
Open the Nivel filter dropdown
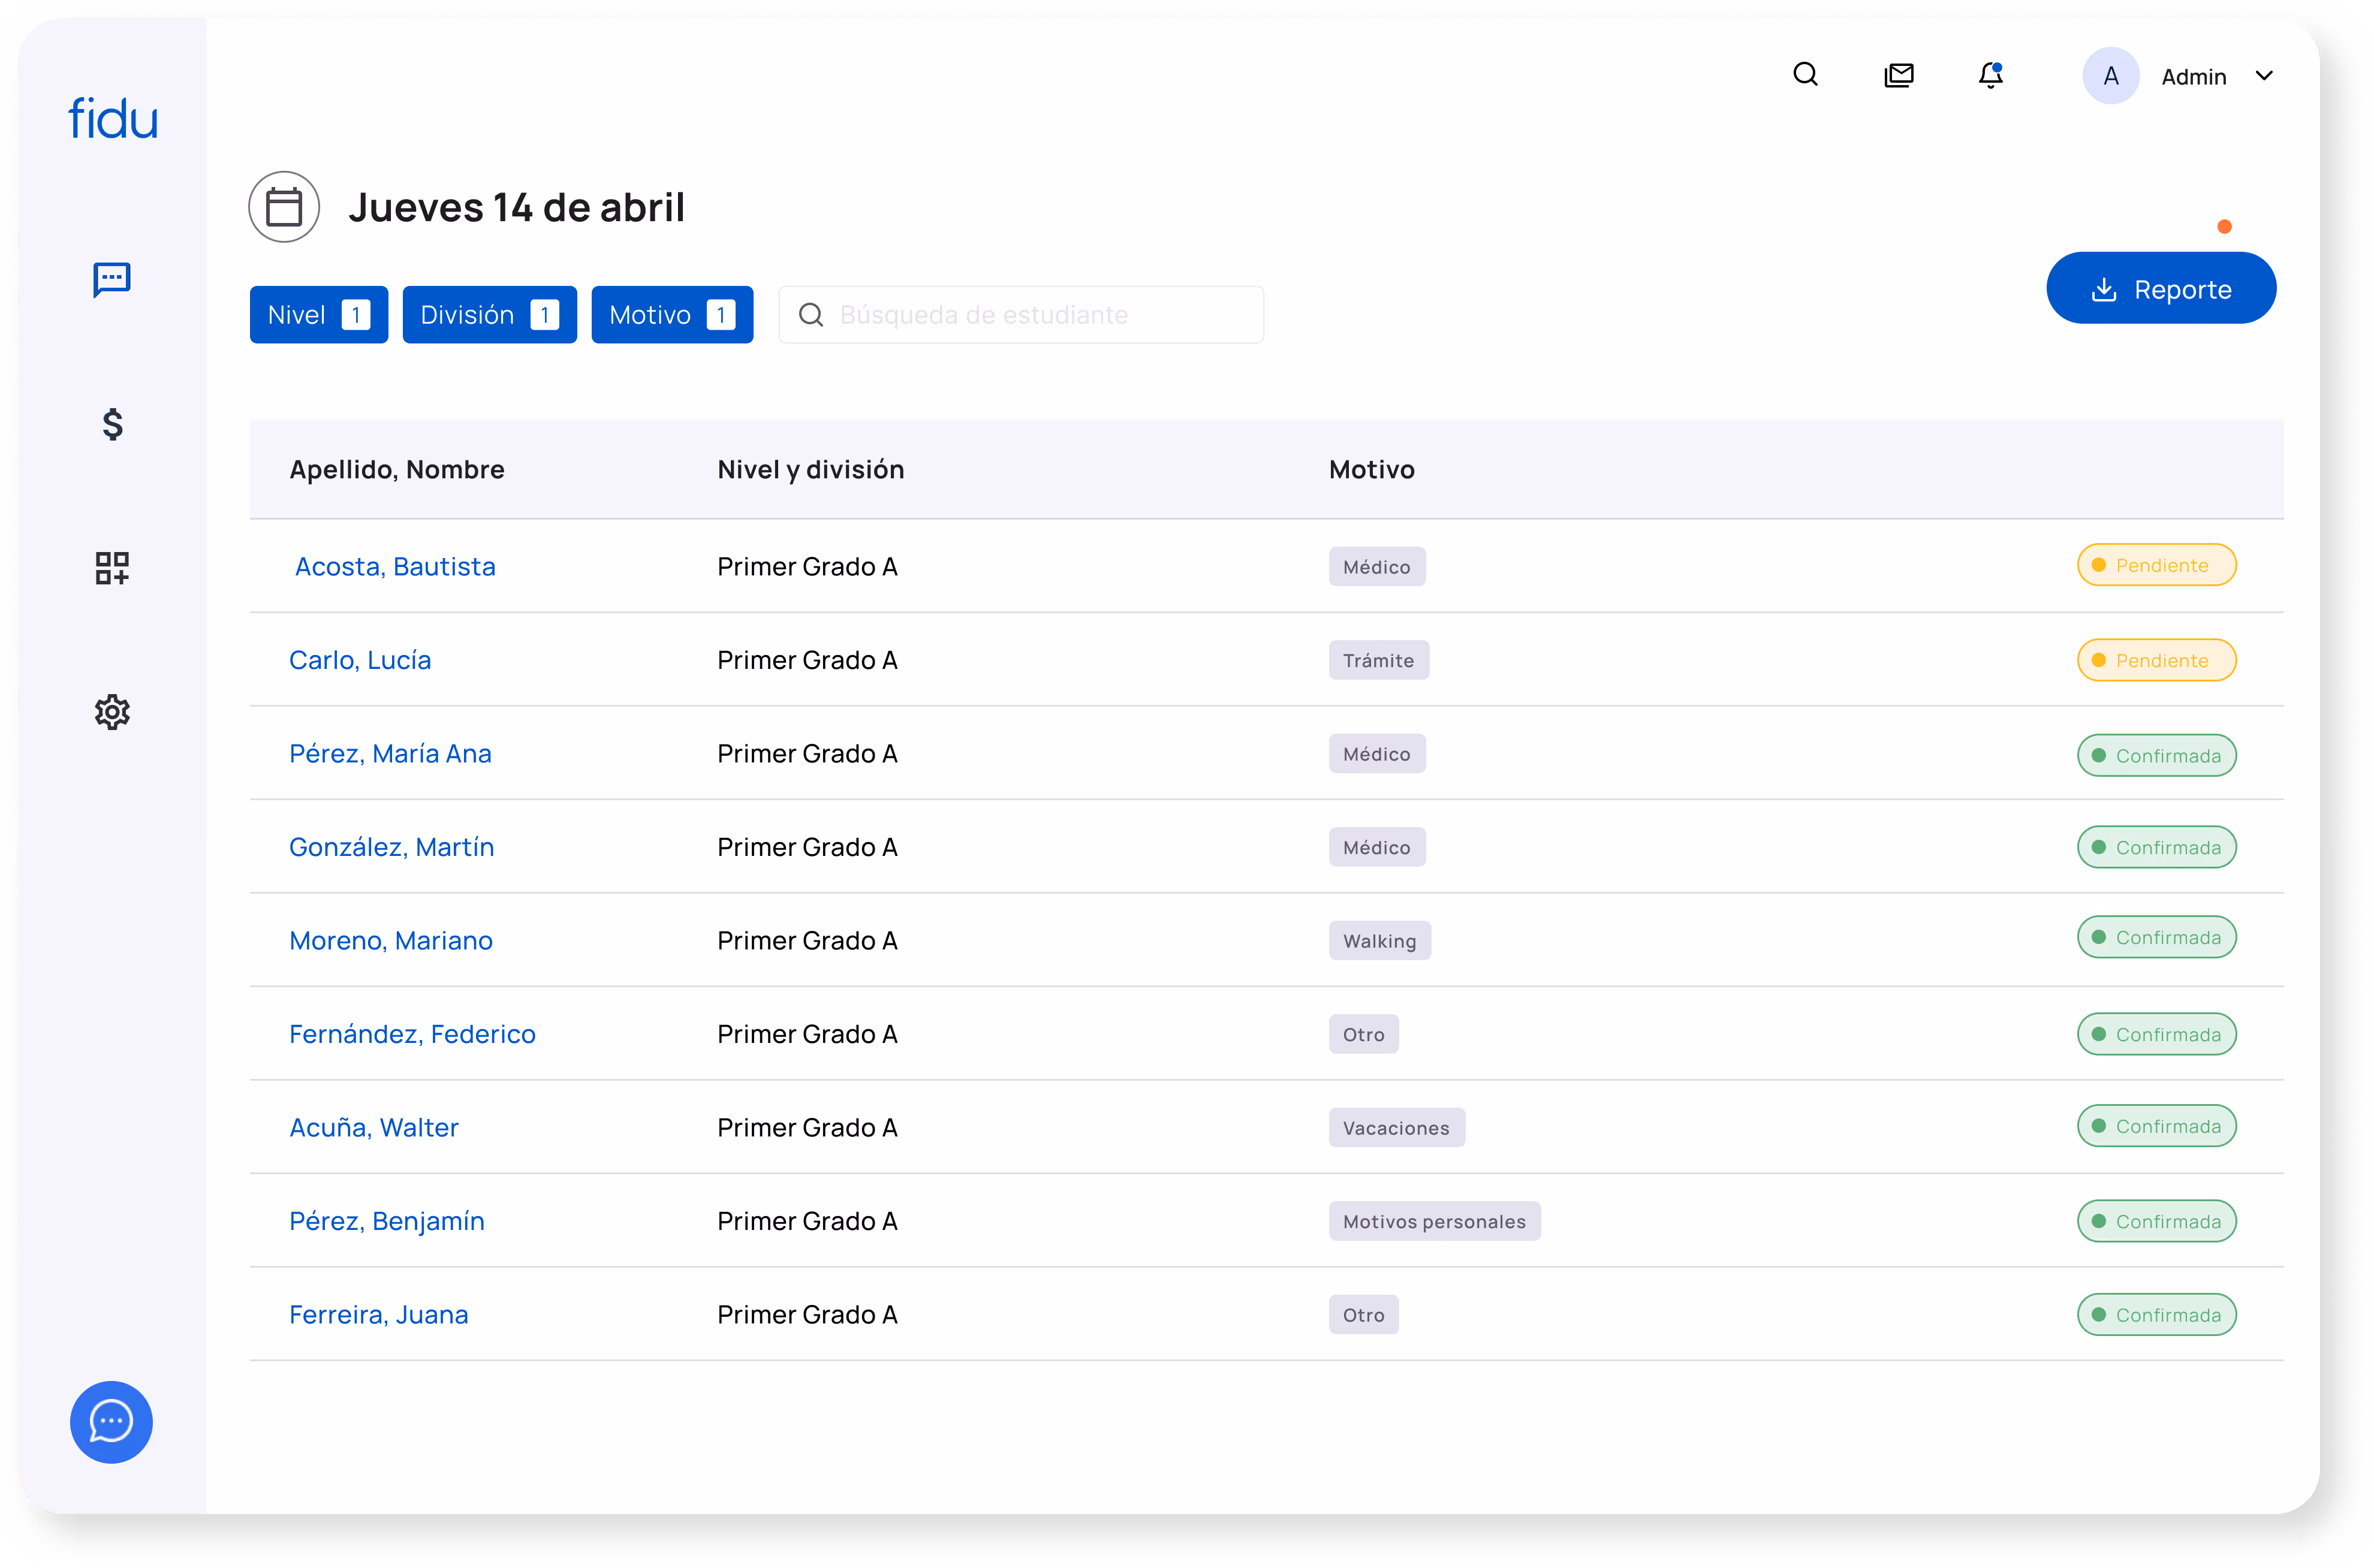[318, 315]
